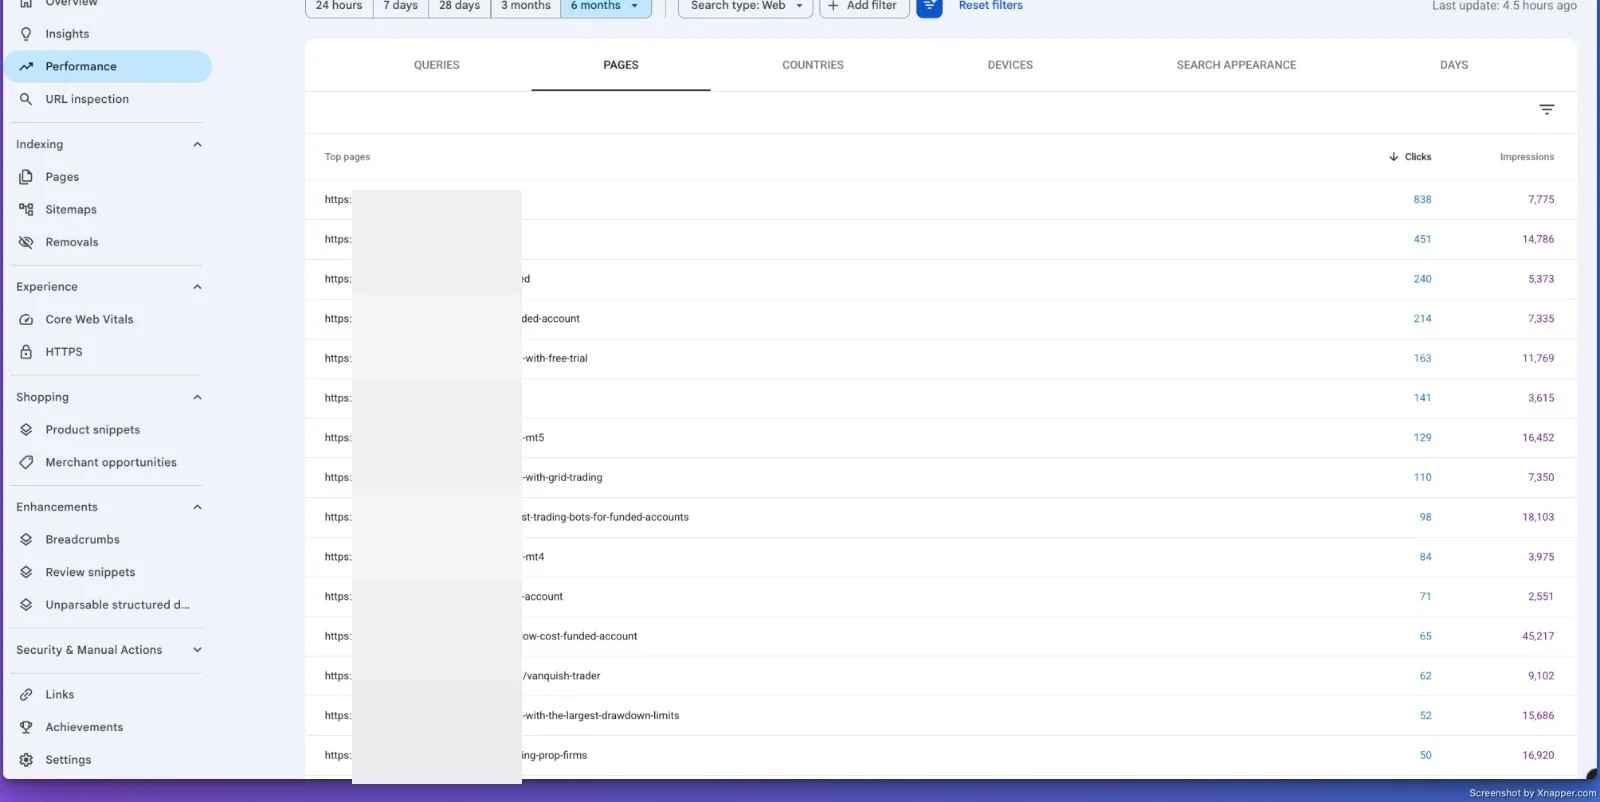
Task: Switch to the QUERIES tab
Action: [x=437, y=65]
